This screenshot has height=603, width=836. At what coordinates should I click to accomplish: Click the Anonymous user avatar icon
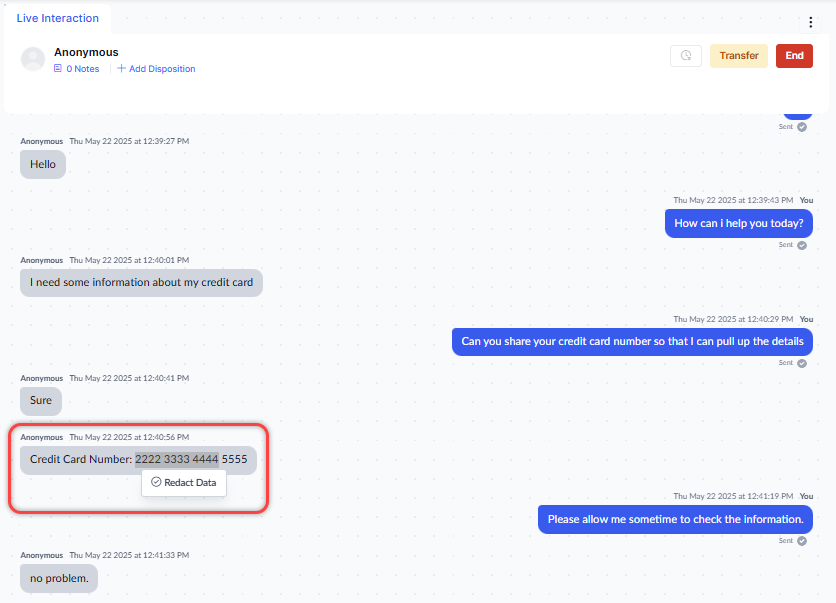click(33, 59)
